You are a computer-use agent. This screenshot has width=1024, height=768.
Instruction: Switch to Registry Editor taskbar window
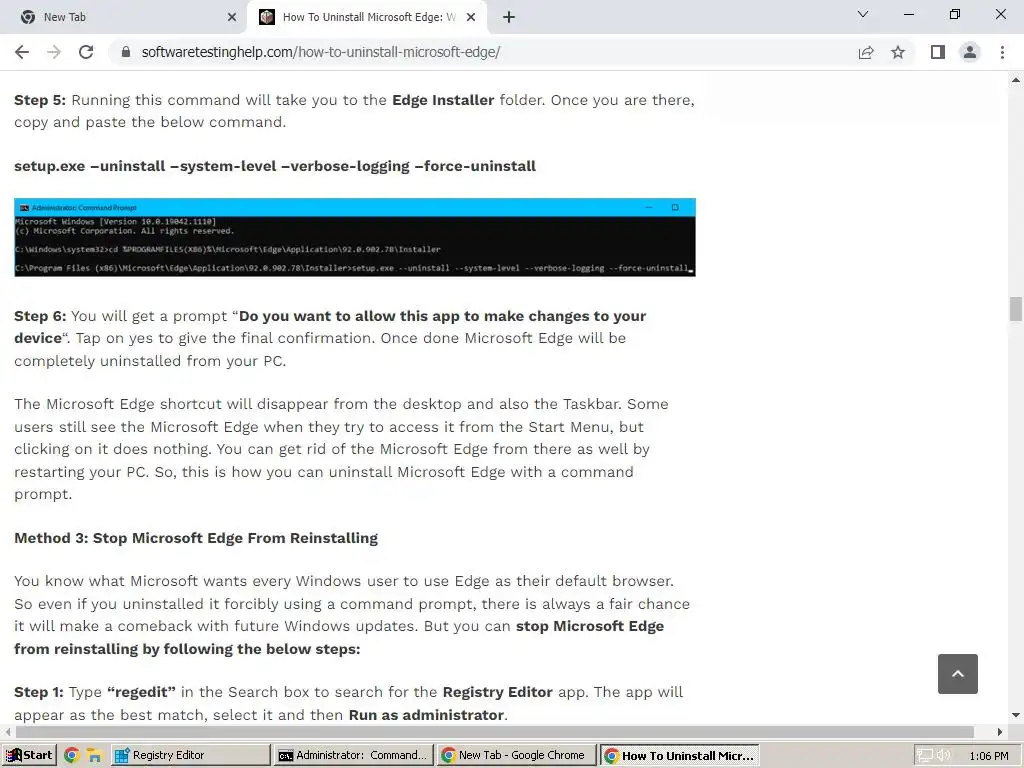[x=190, y=756]
